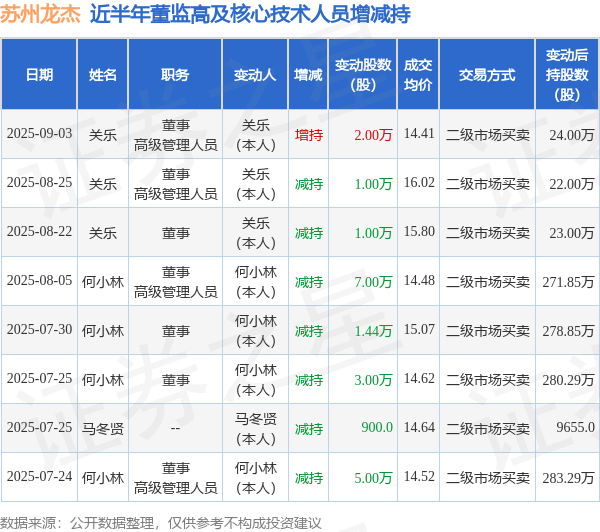
Task: Click 何小林 name in the 2025-08-05 row
Action: pyautogui.click(x=103, y=282)
